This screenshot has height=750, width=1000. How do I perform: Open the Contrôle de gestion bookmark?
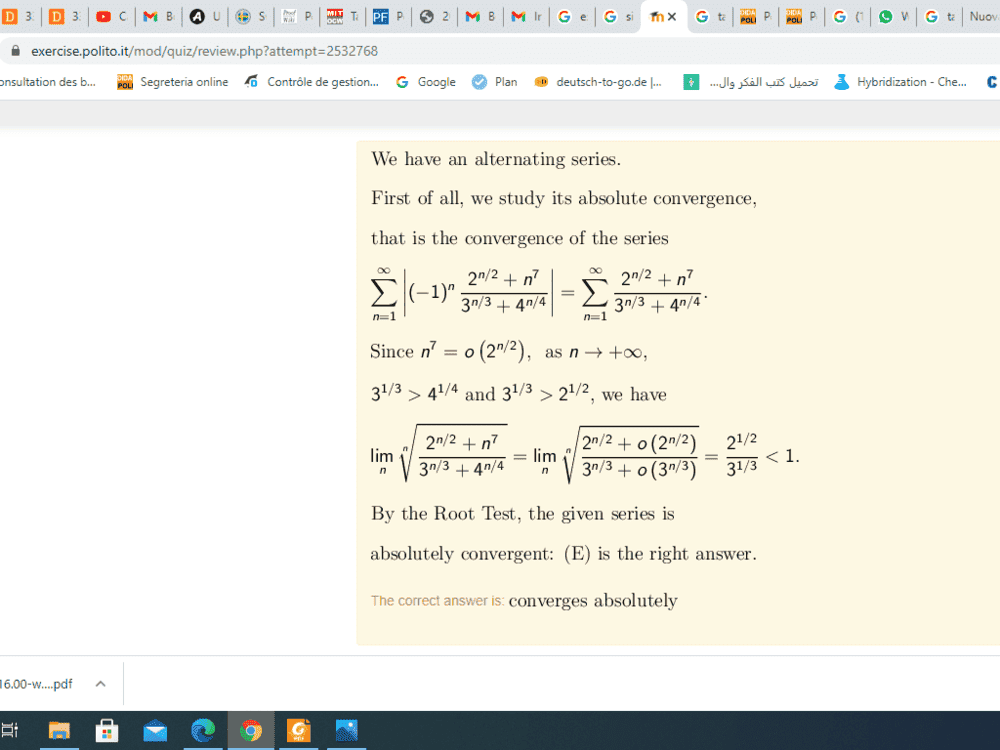coord(311,82)
